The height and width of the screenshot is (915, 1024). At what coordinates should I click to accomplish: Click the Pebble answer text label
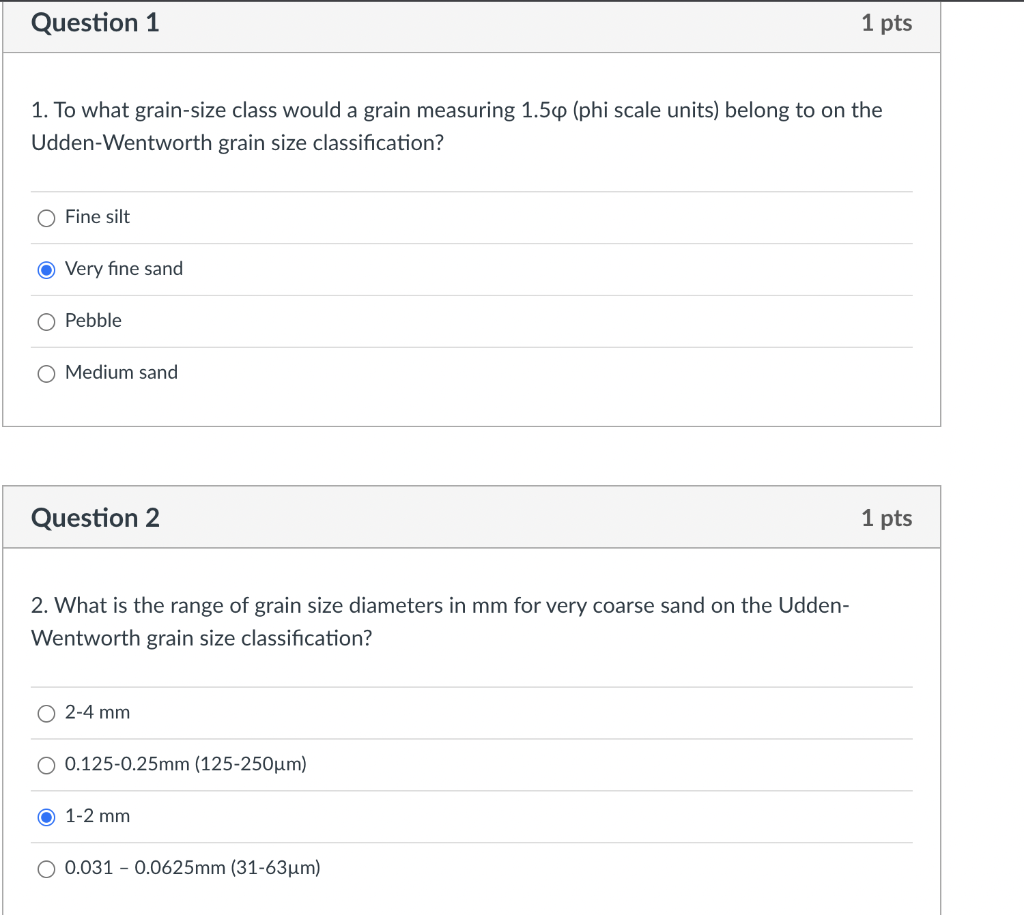[92, 320]
